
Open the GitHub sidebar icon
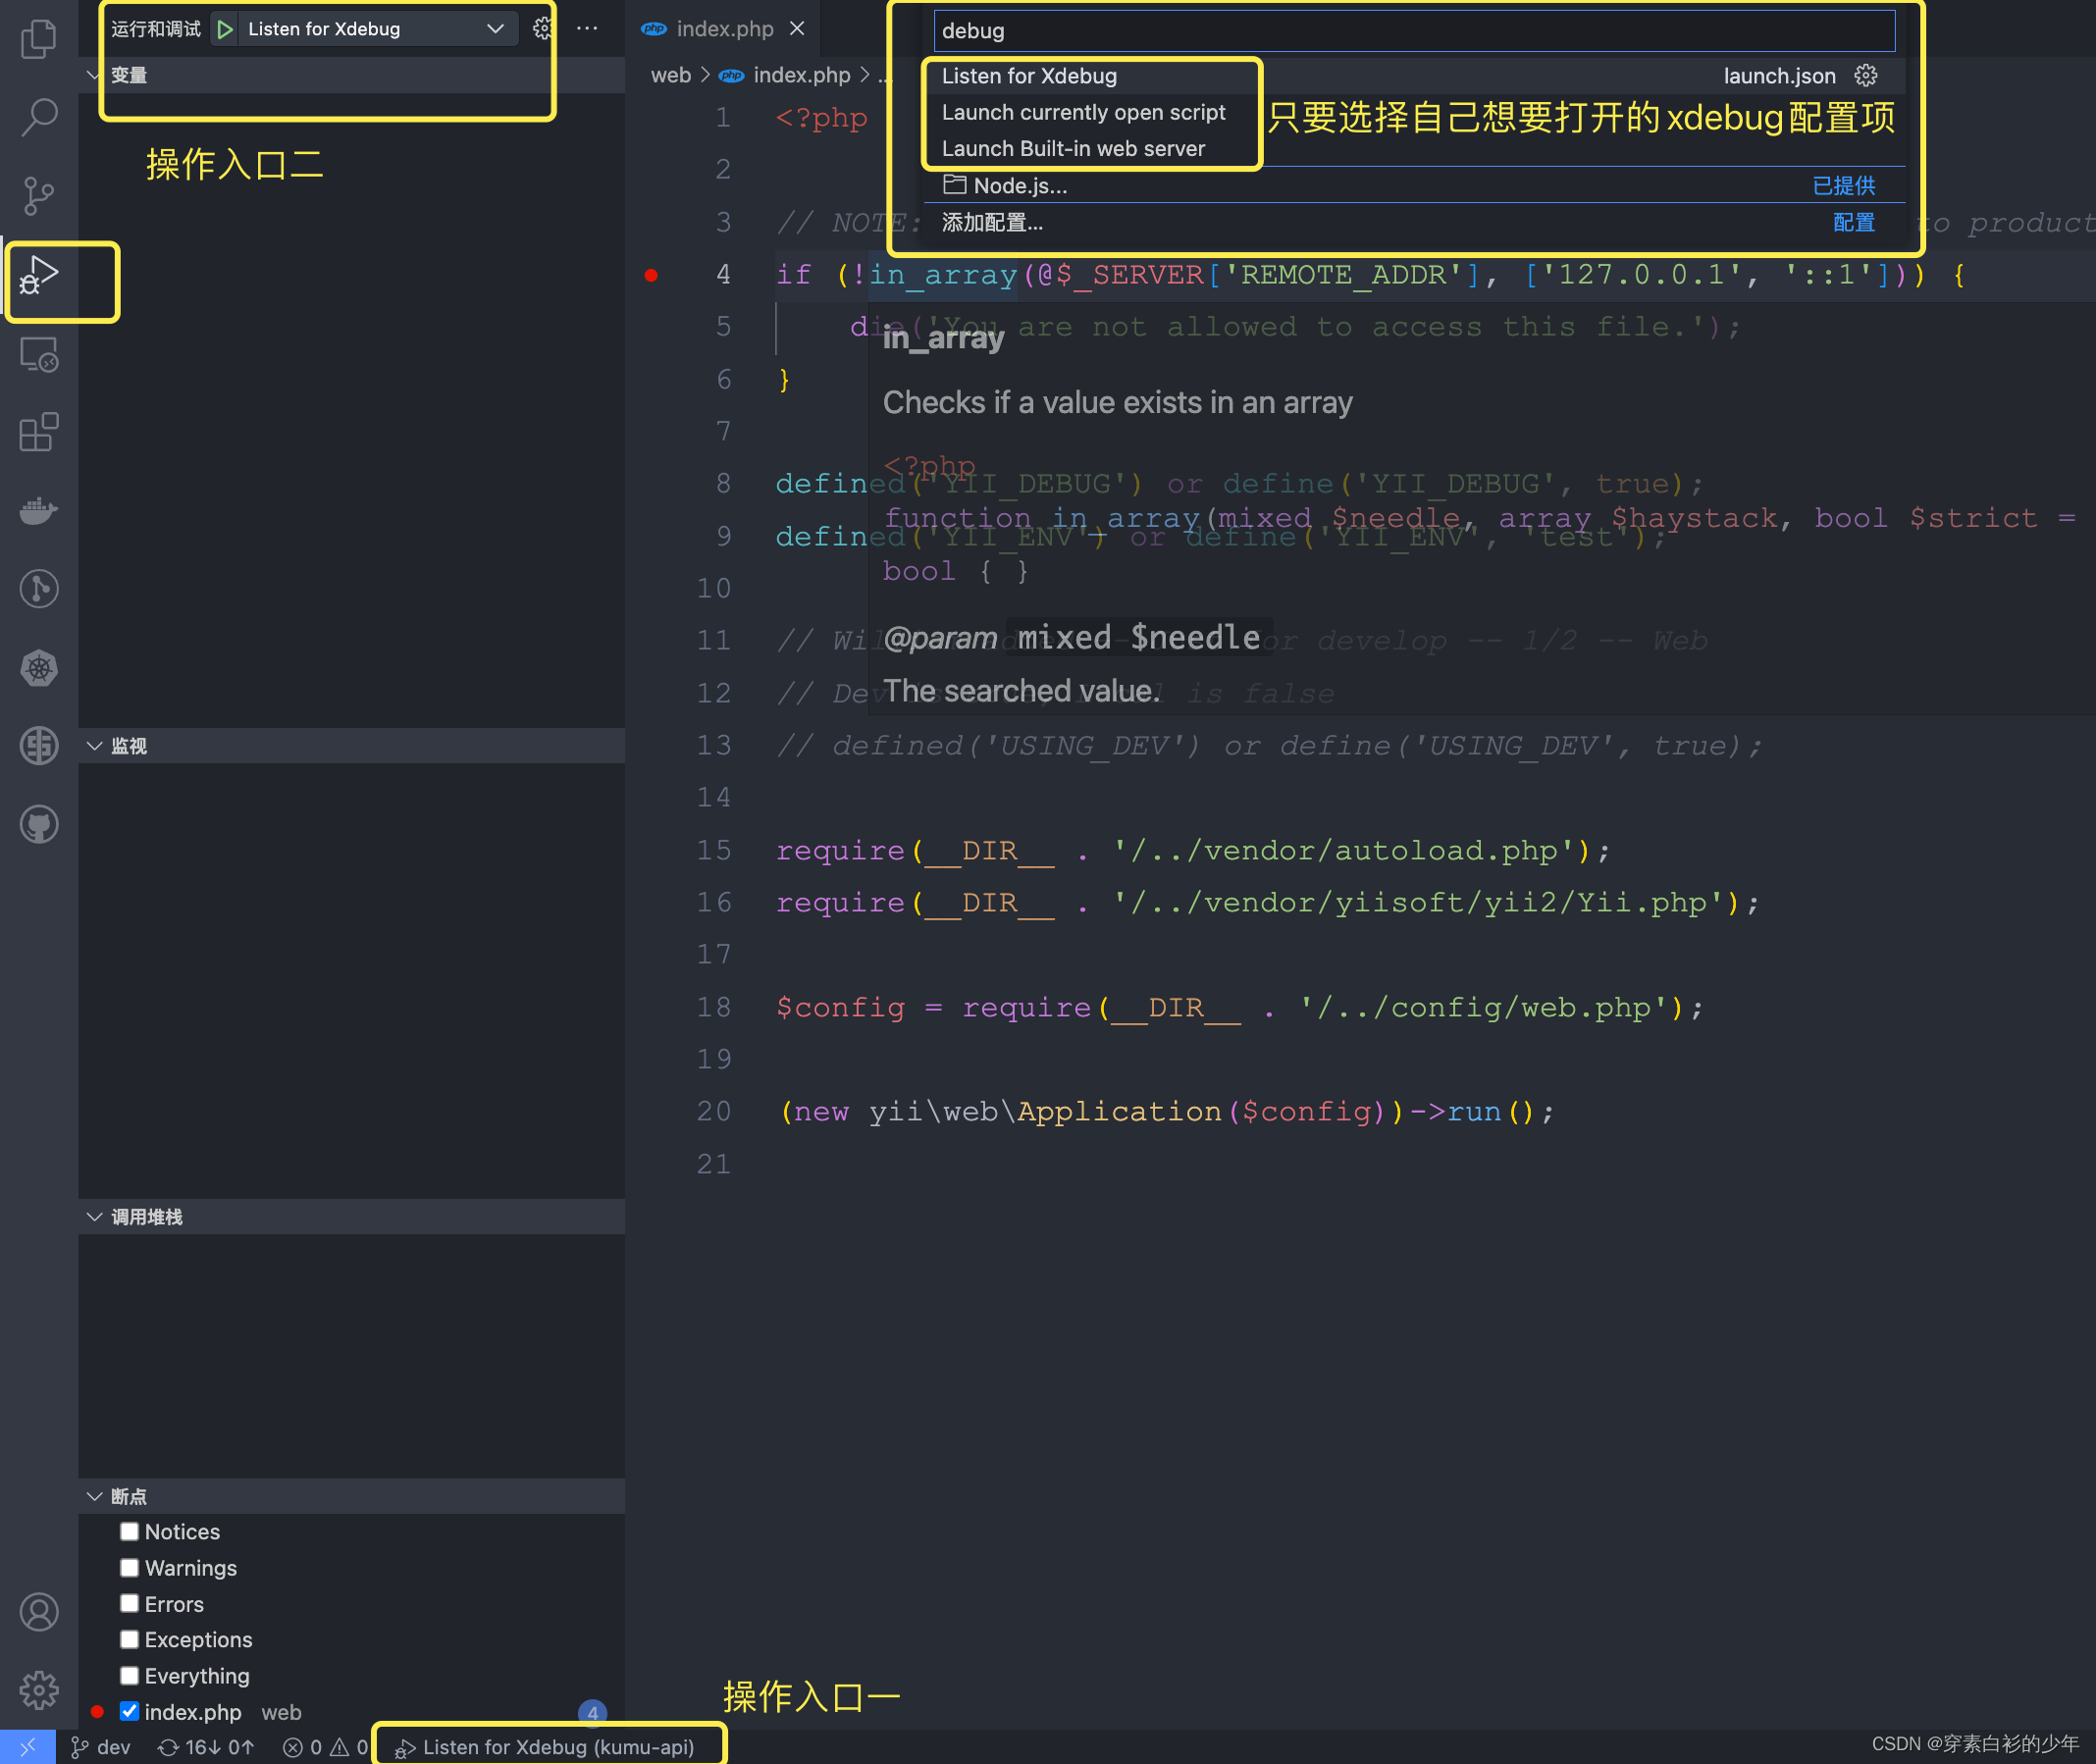pyautogui.click(x=38, y=825)
